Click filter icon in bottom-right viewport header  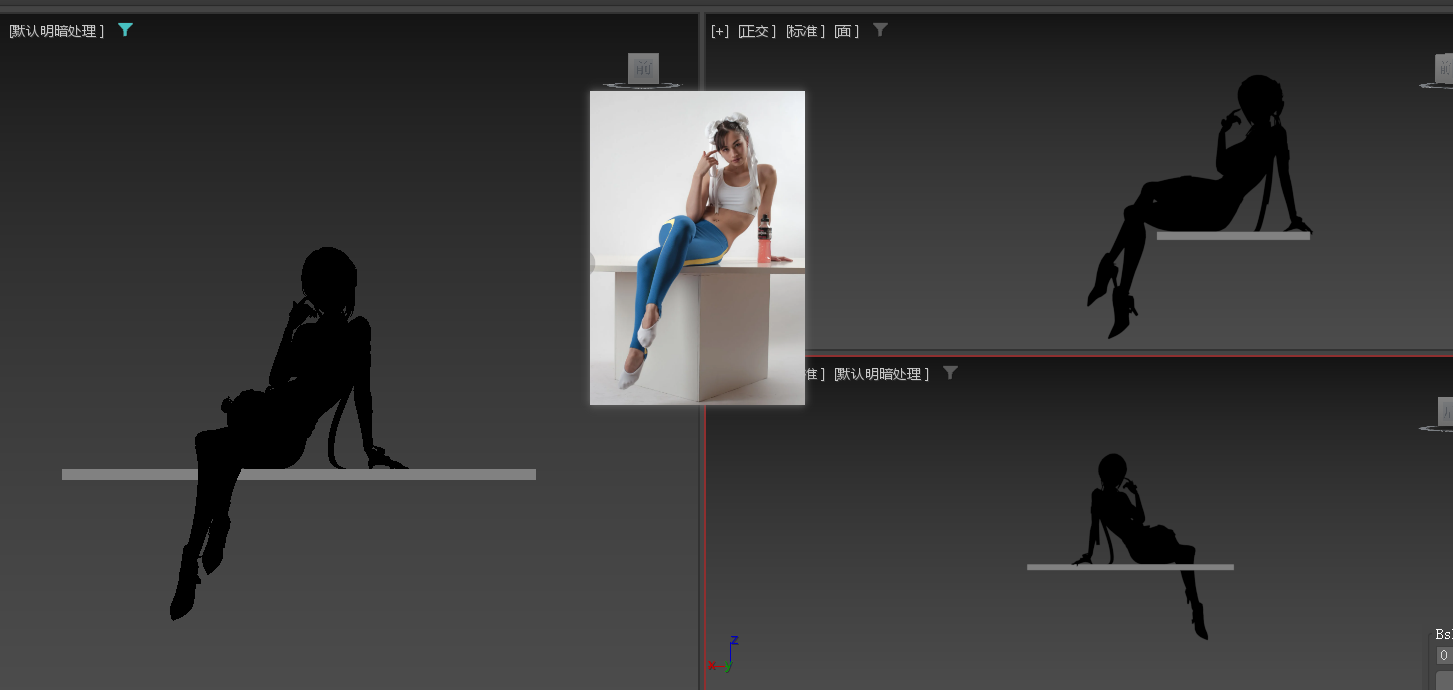click(x=950, y=373)
